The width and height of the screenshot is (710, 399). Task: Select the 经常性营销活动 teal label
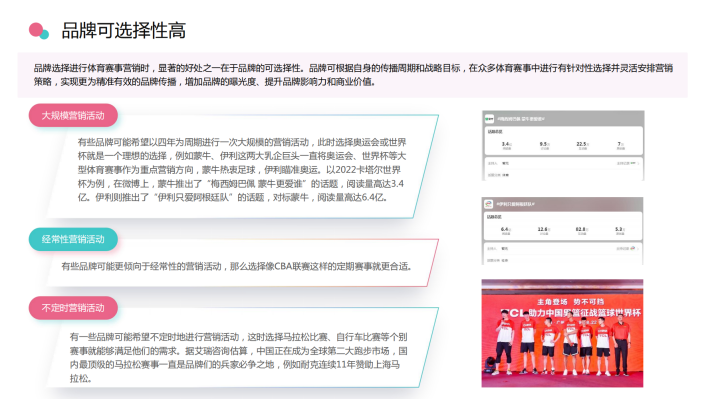73,239
